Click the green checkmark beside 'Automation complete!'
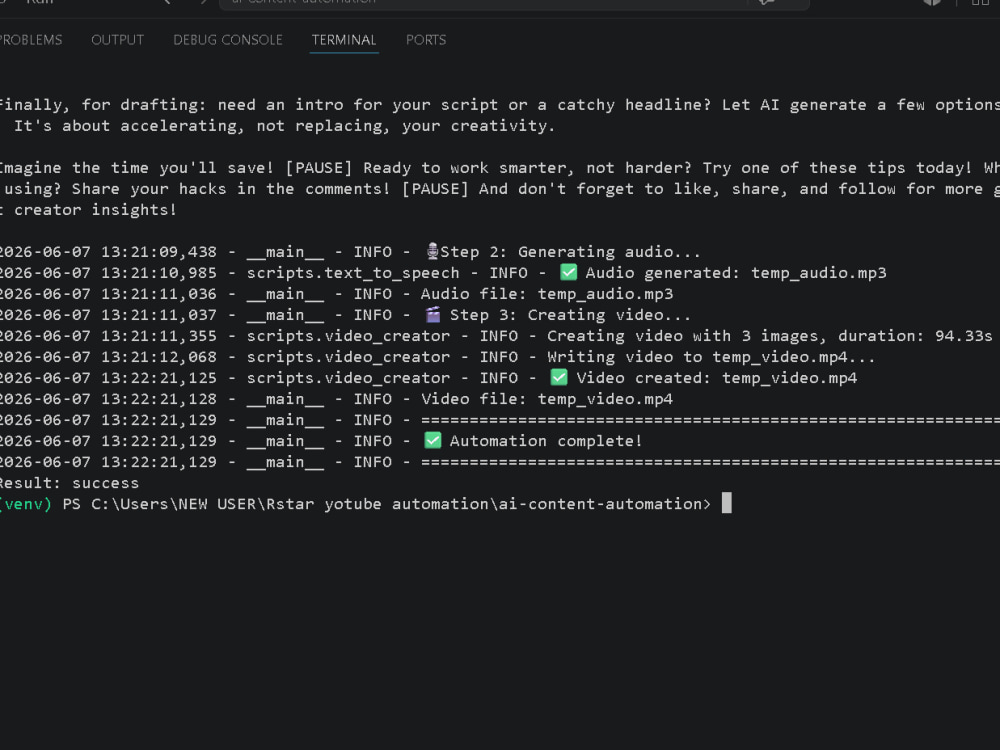 click(x=432, y=440)
